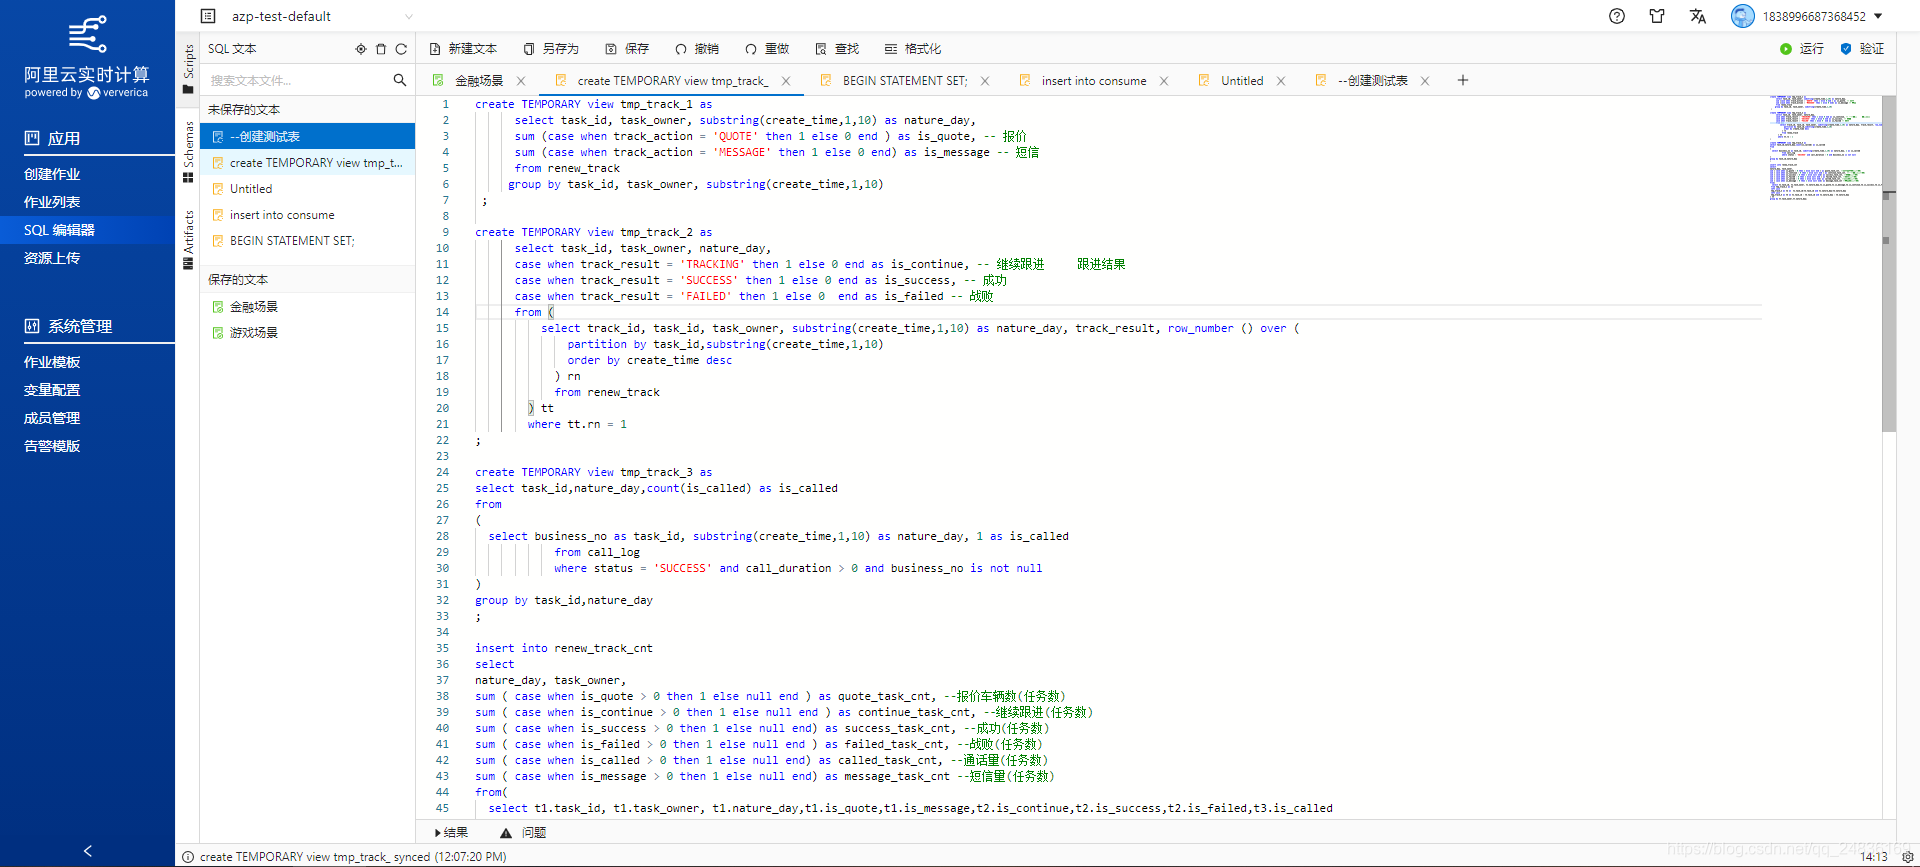Switch to the Untitled editor tab
The width and height of the screenshot is (1920, 867).
coord(1242,81)
